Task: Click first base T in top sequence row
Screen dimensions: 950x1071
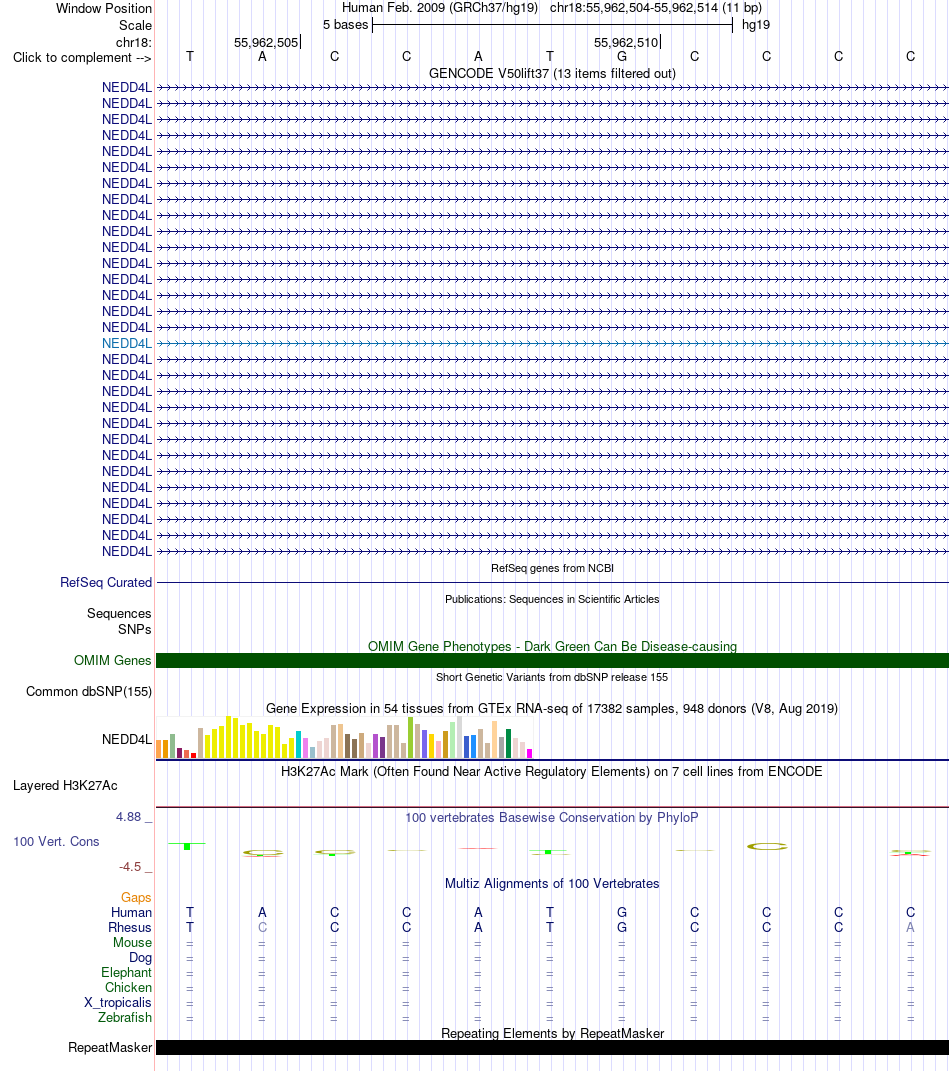Action: (190, 57)
